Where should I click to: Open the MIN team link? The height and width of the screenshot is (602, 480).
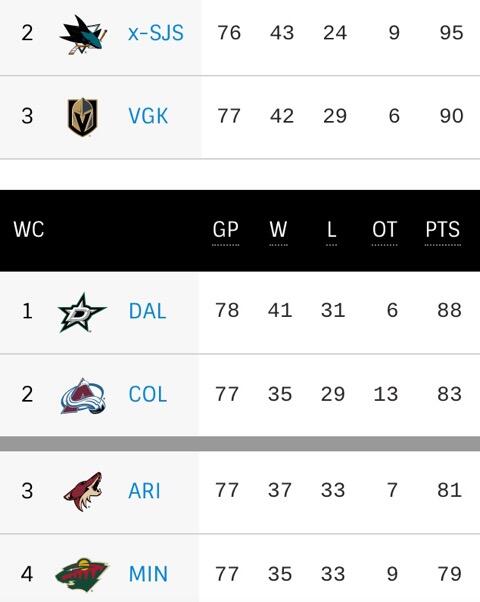click(x=148, y=574)
